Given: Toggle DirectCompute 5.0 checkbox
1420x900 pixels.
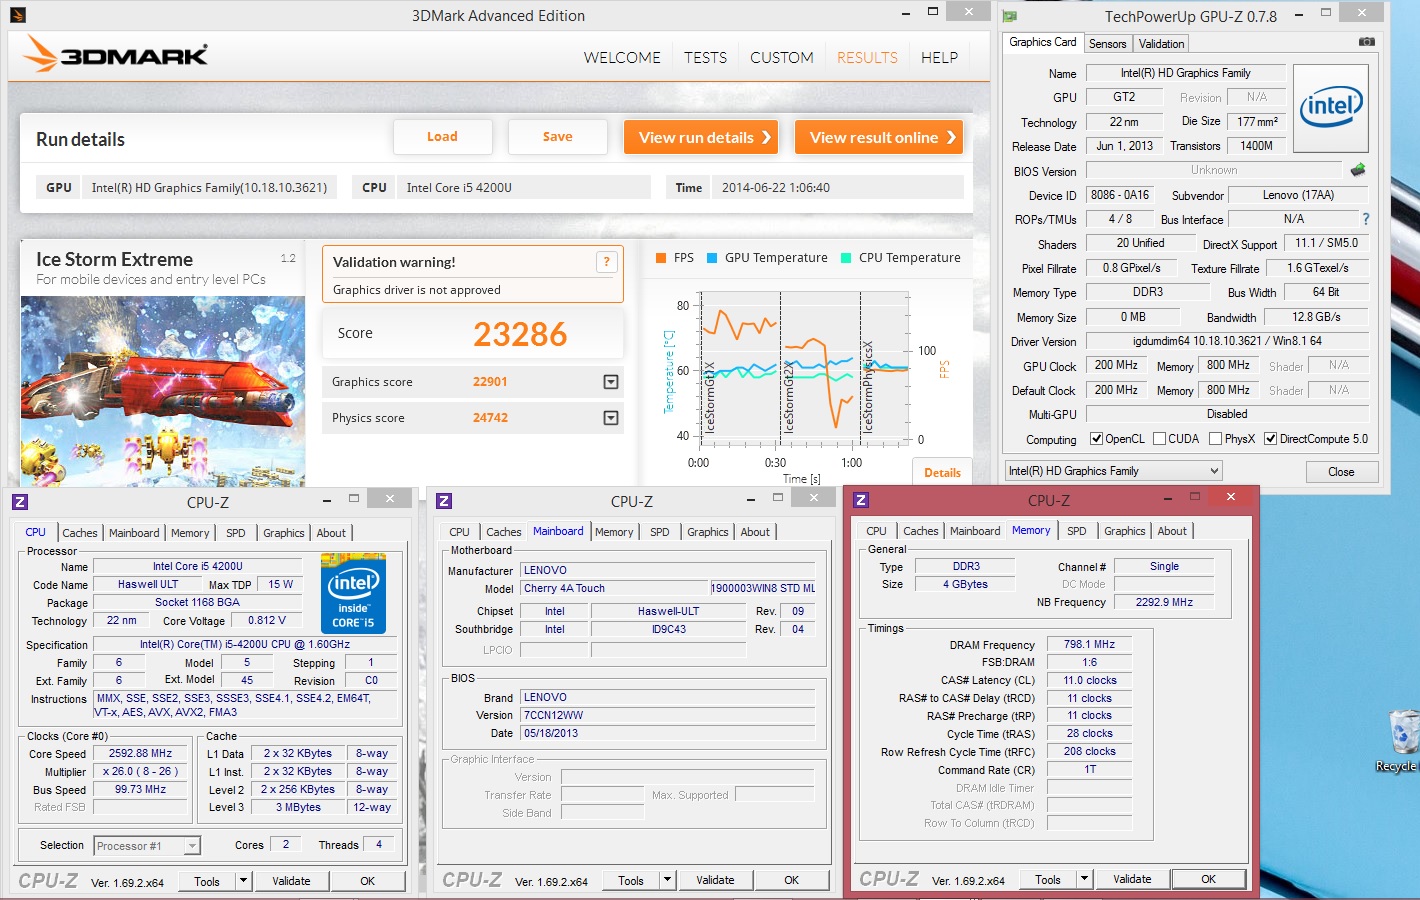Looking at the screenshot, I should [1270, 439].
